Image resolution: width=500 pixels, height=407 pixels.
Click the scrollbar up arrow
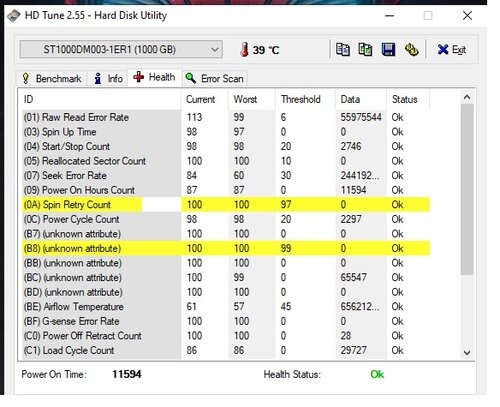(467, 97)
